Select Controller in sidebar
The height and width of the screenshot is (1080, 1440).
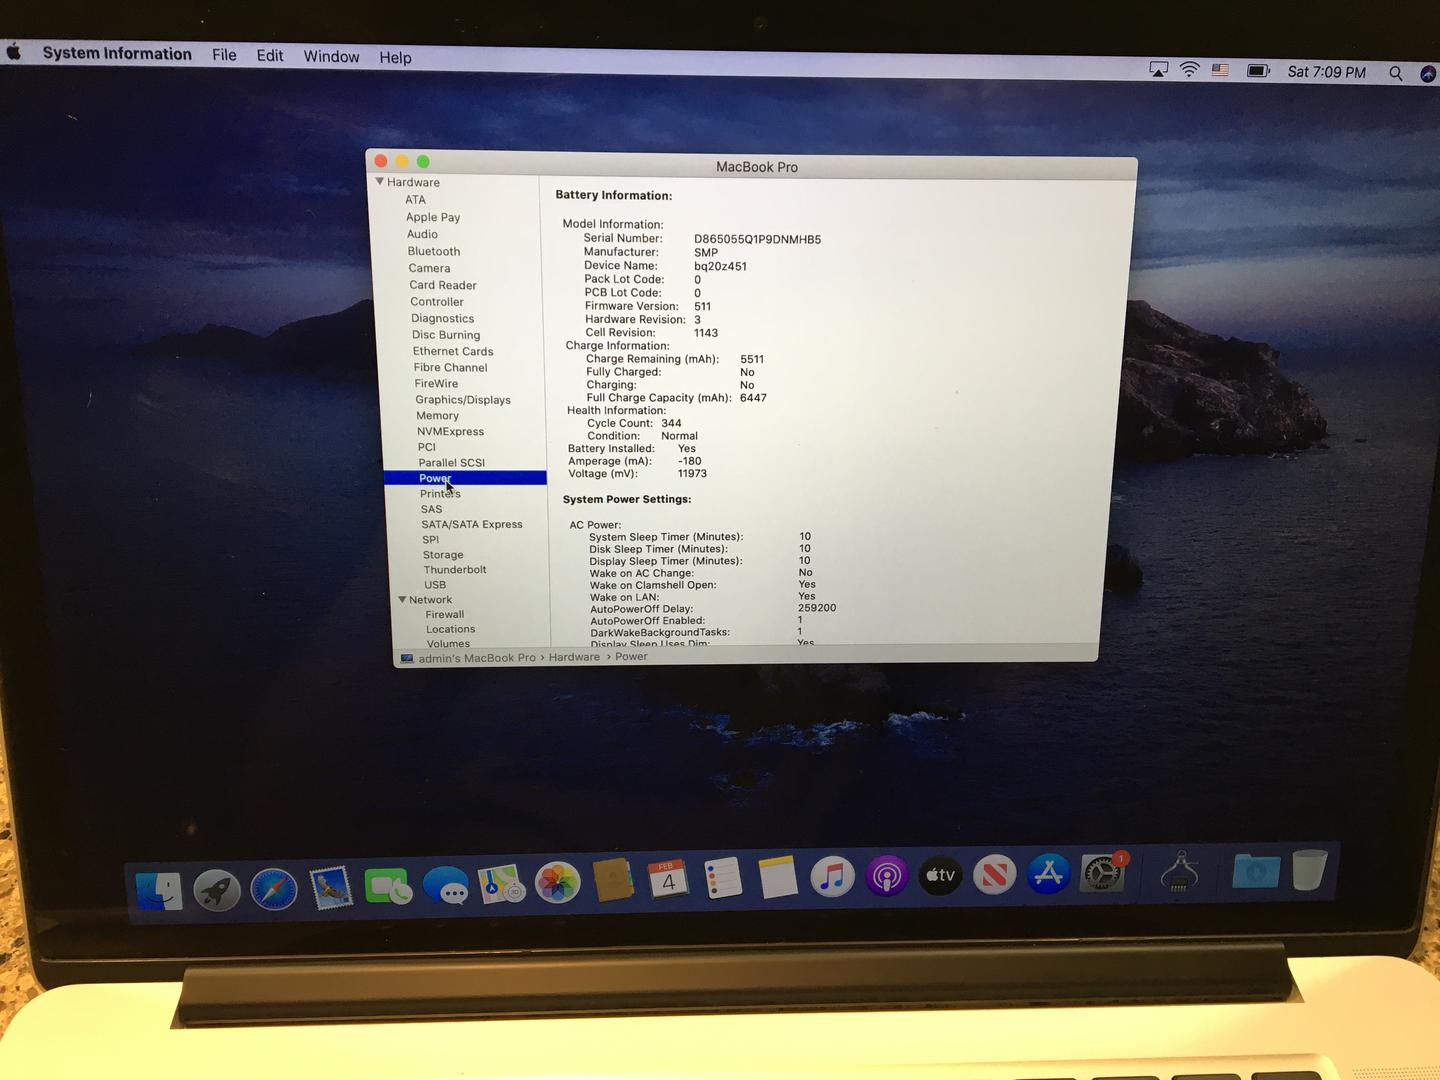[437, 302]
